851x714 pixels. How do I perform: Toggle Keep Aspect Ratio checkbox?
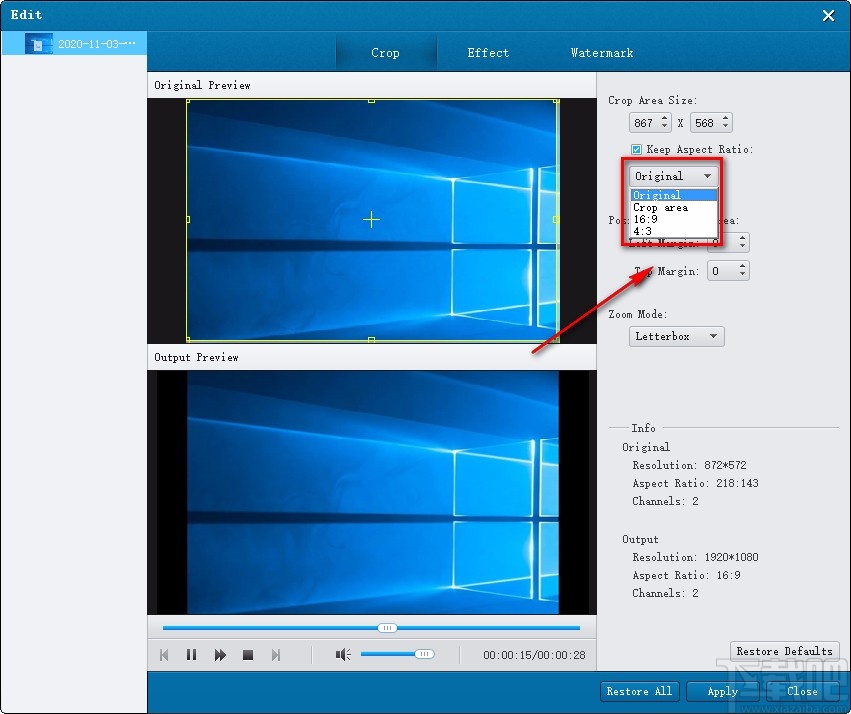tap(636, 149)
